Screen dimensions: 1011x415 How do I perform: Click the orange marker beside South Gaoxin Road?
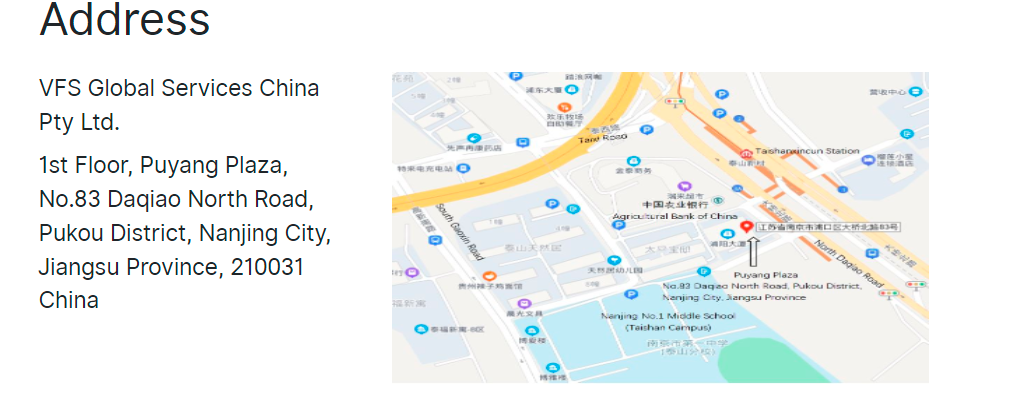(x=488, y=276)
